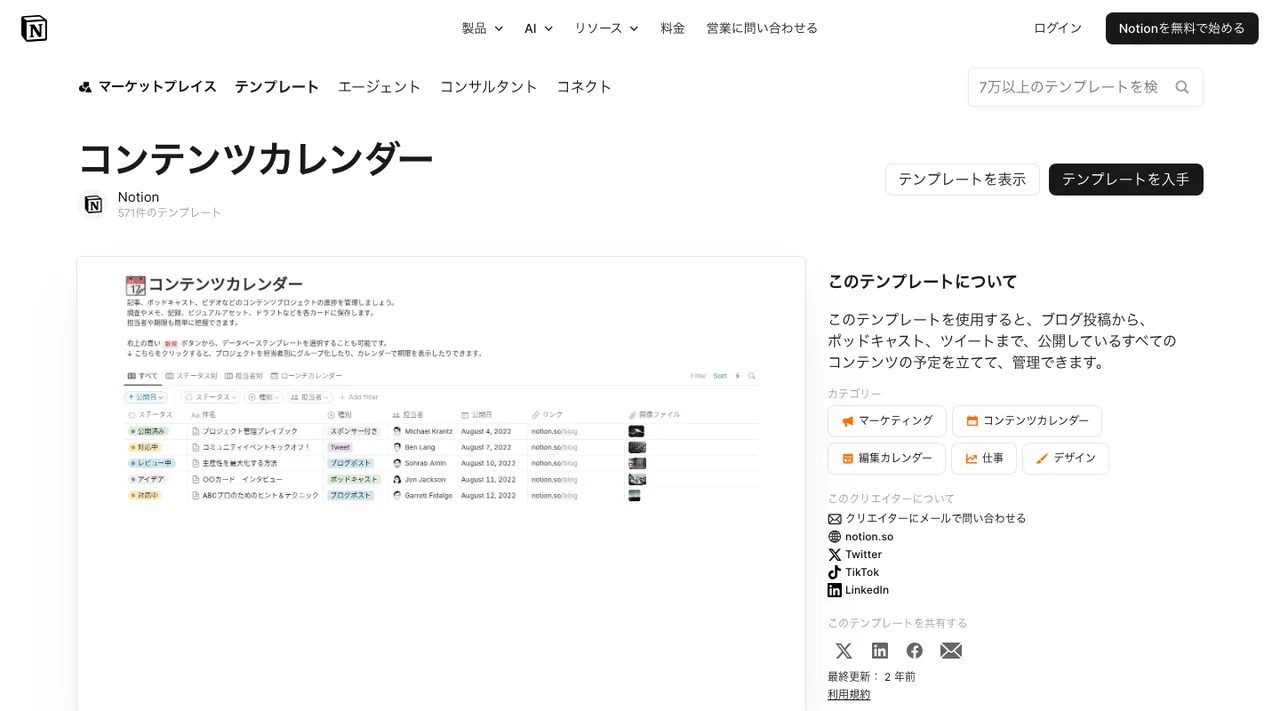Open the コンサルタント tab
This screenshot has width=1280, height=711.
(x=489, y=87)
